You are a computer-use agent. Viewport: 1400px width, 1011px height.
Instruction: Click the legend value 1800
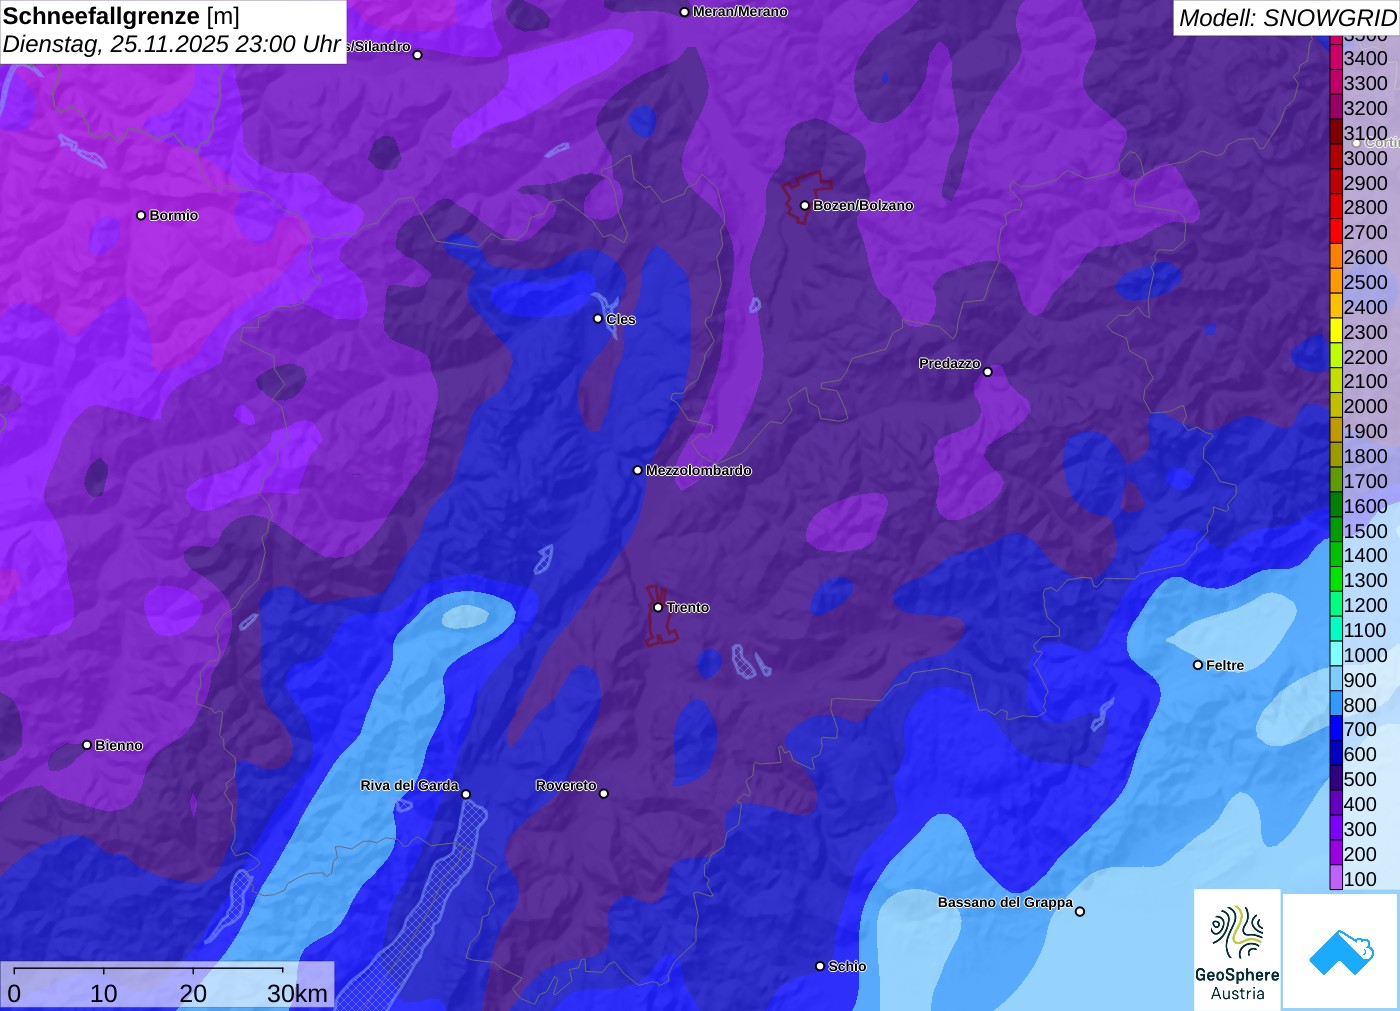pos(1365,456)
